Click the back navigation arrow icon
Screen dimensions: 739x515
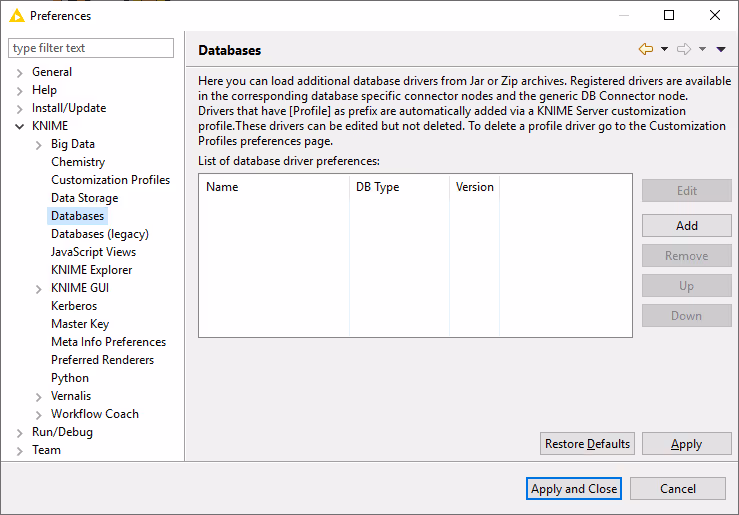tap(645, 49)
